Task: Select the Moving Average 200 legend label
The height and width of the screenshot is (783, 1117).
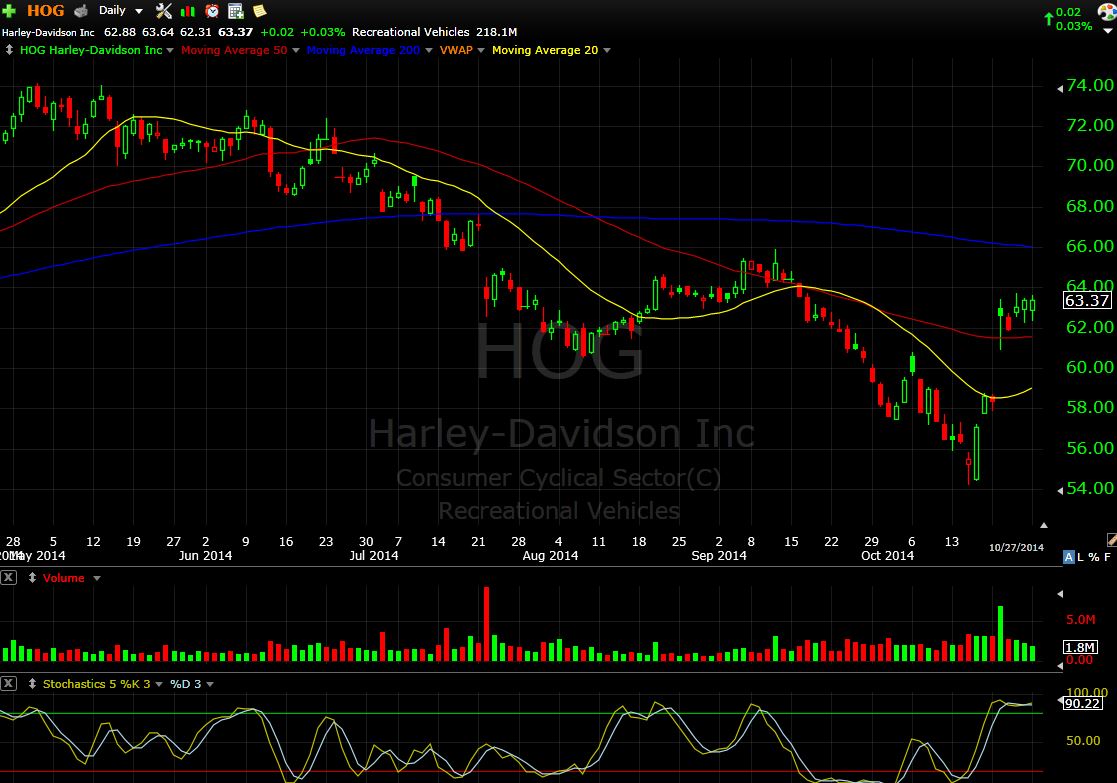Action: (x=363, y=50)
